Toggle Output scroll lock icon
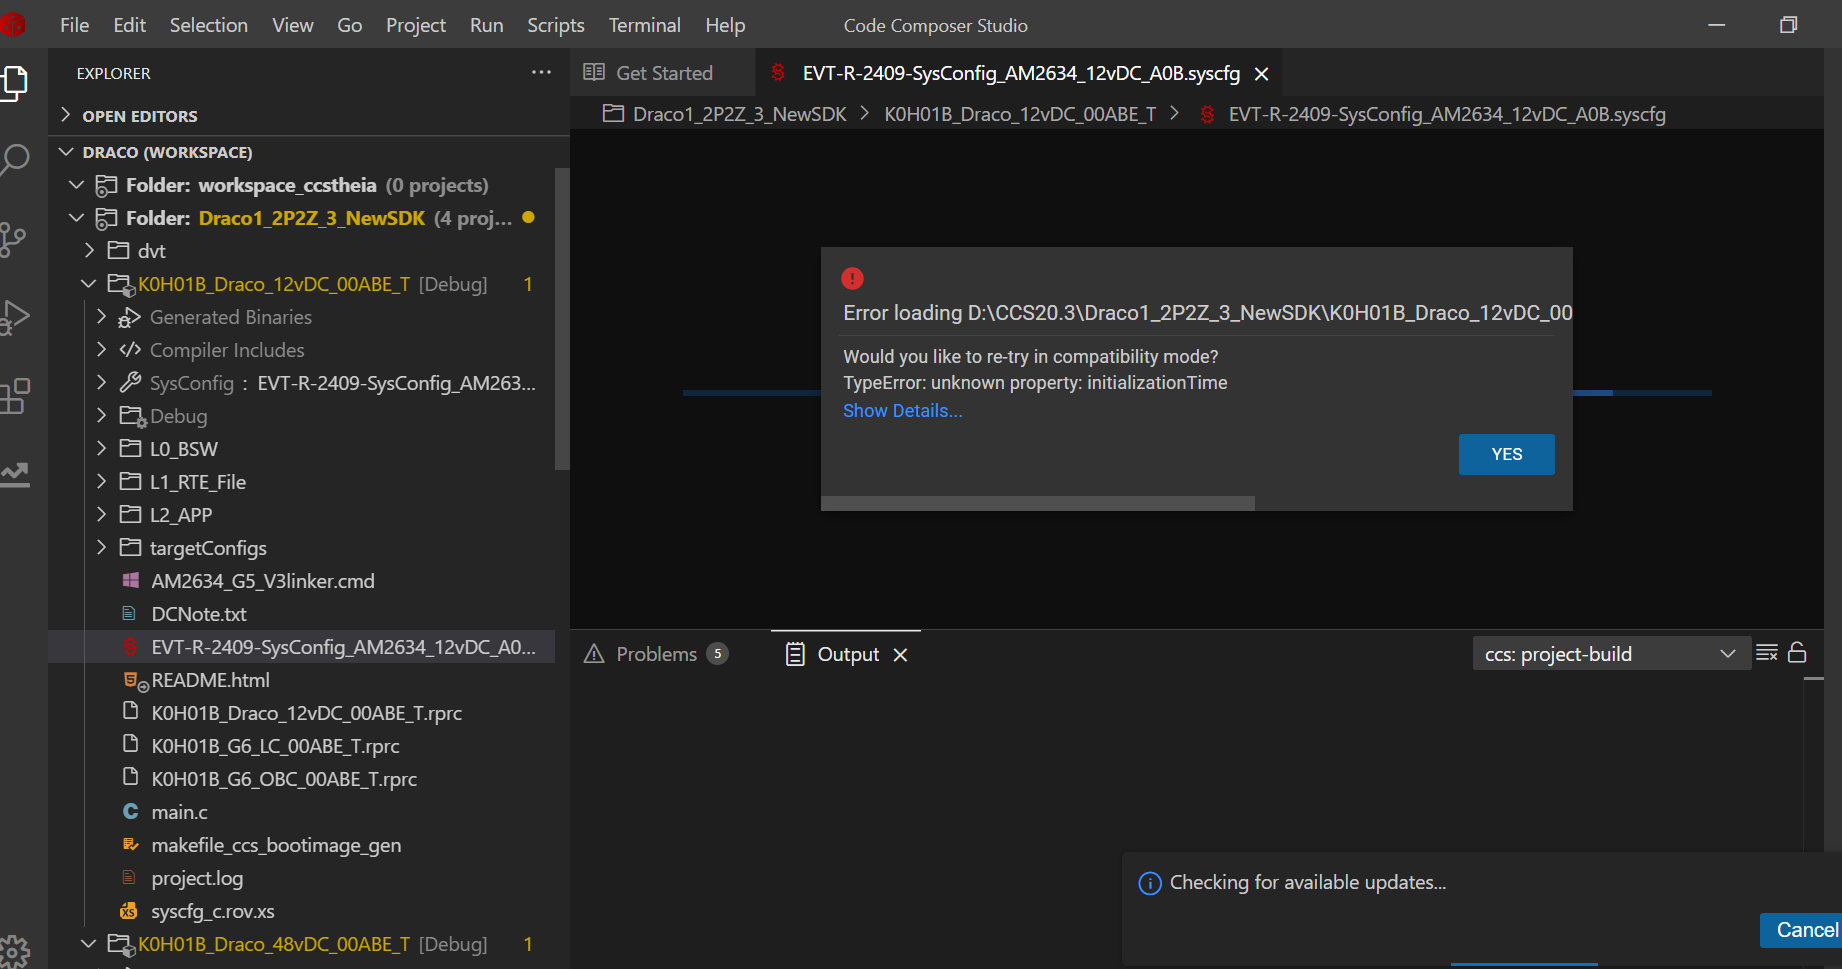The height and width of the screenshot is (969, 1842). pos(1797,653)
